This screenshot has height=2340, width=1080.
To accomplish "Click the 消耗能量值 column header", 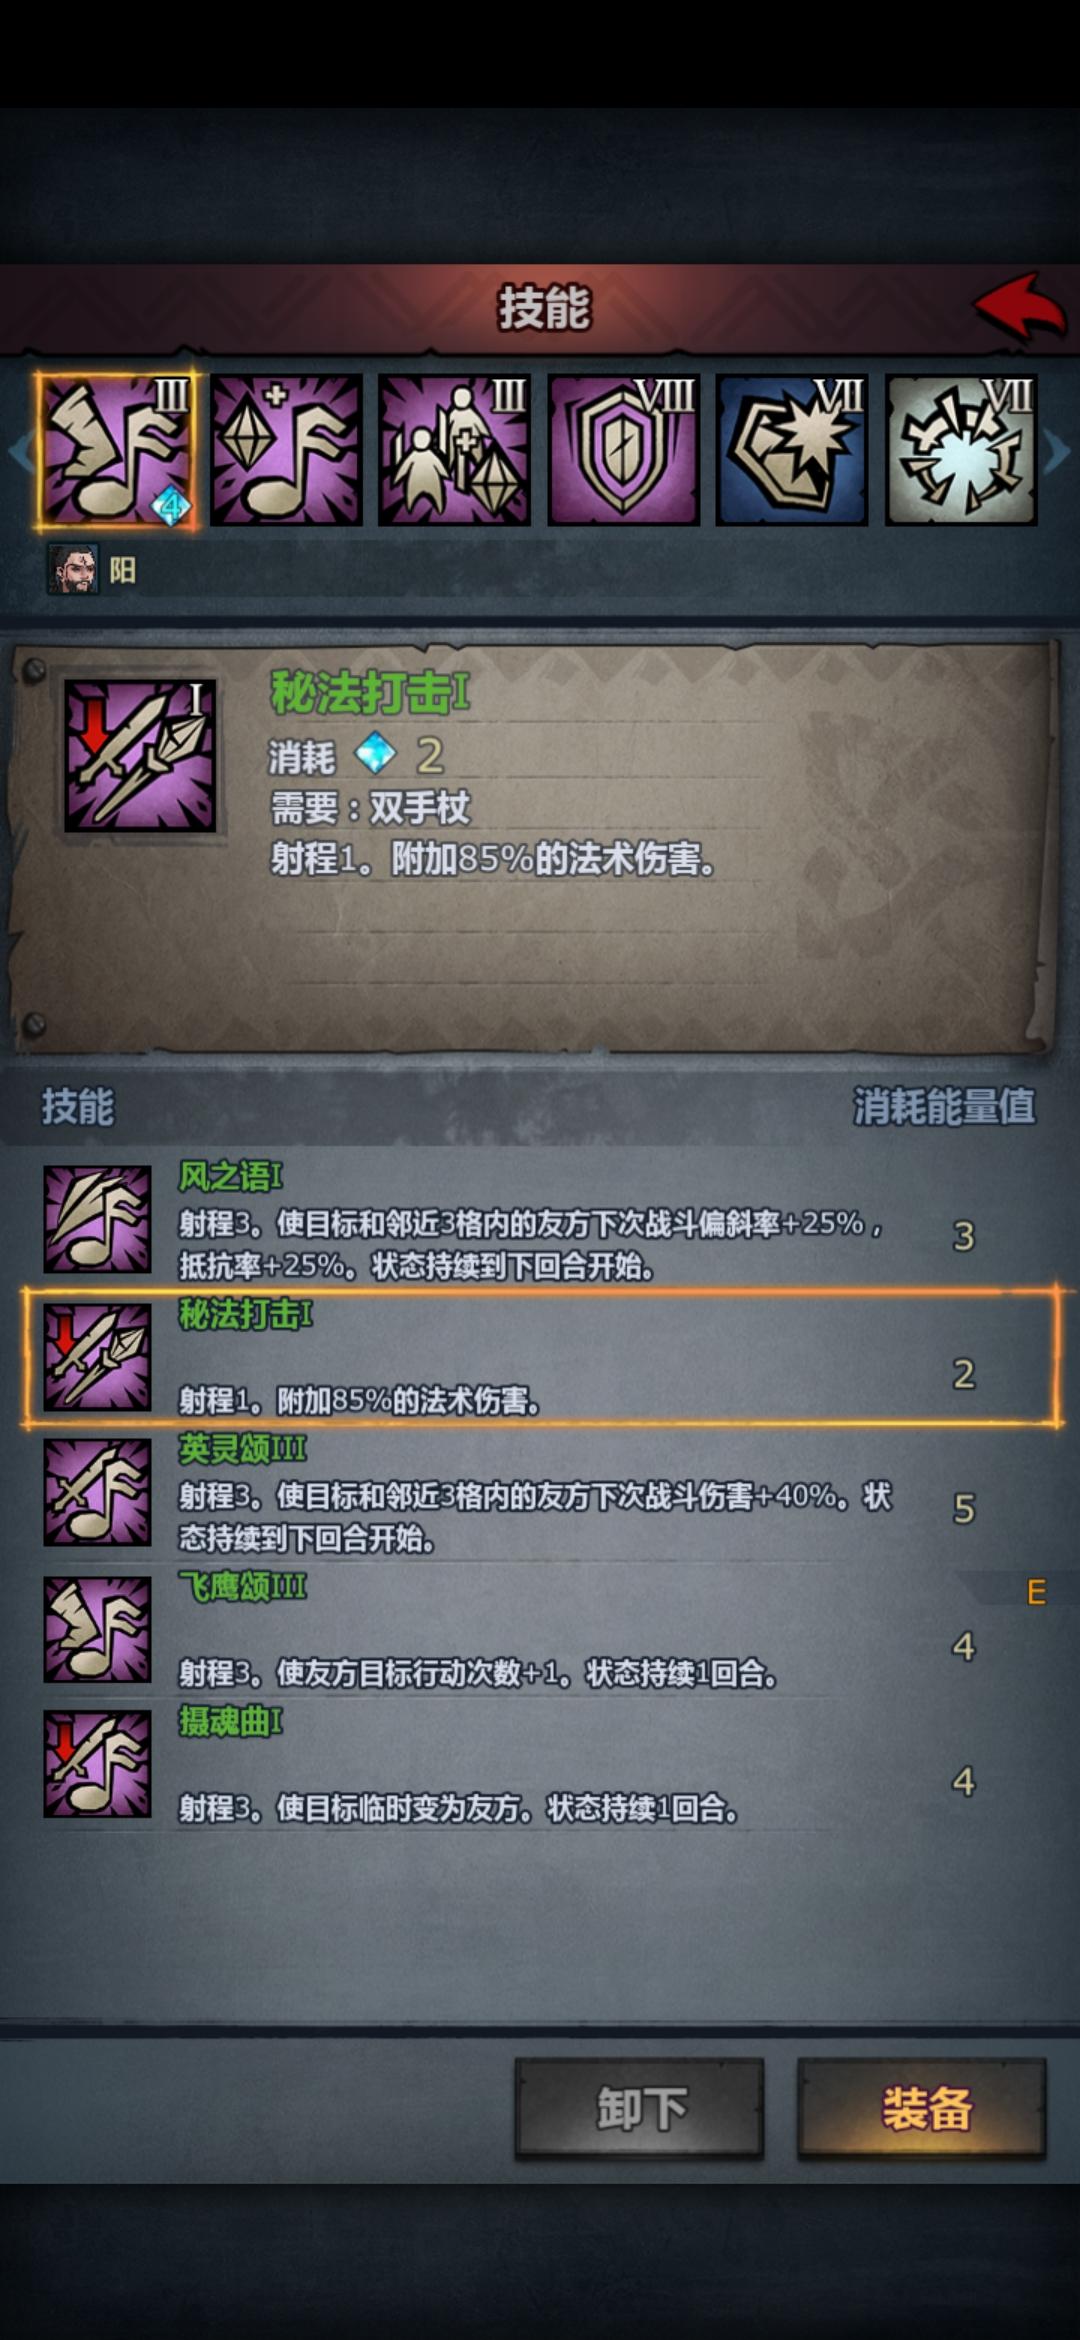I will (944, 1107).
